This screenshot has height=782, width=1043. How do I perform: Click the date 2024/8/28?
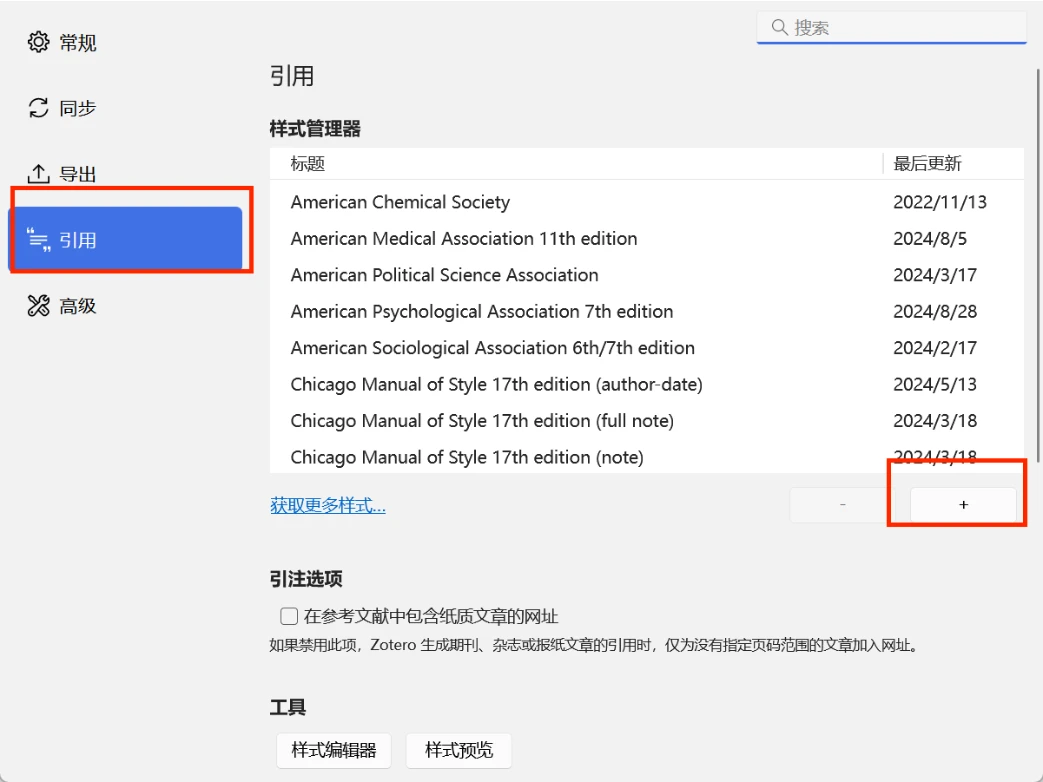pos(935,312)
